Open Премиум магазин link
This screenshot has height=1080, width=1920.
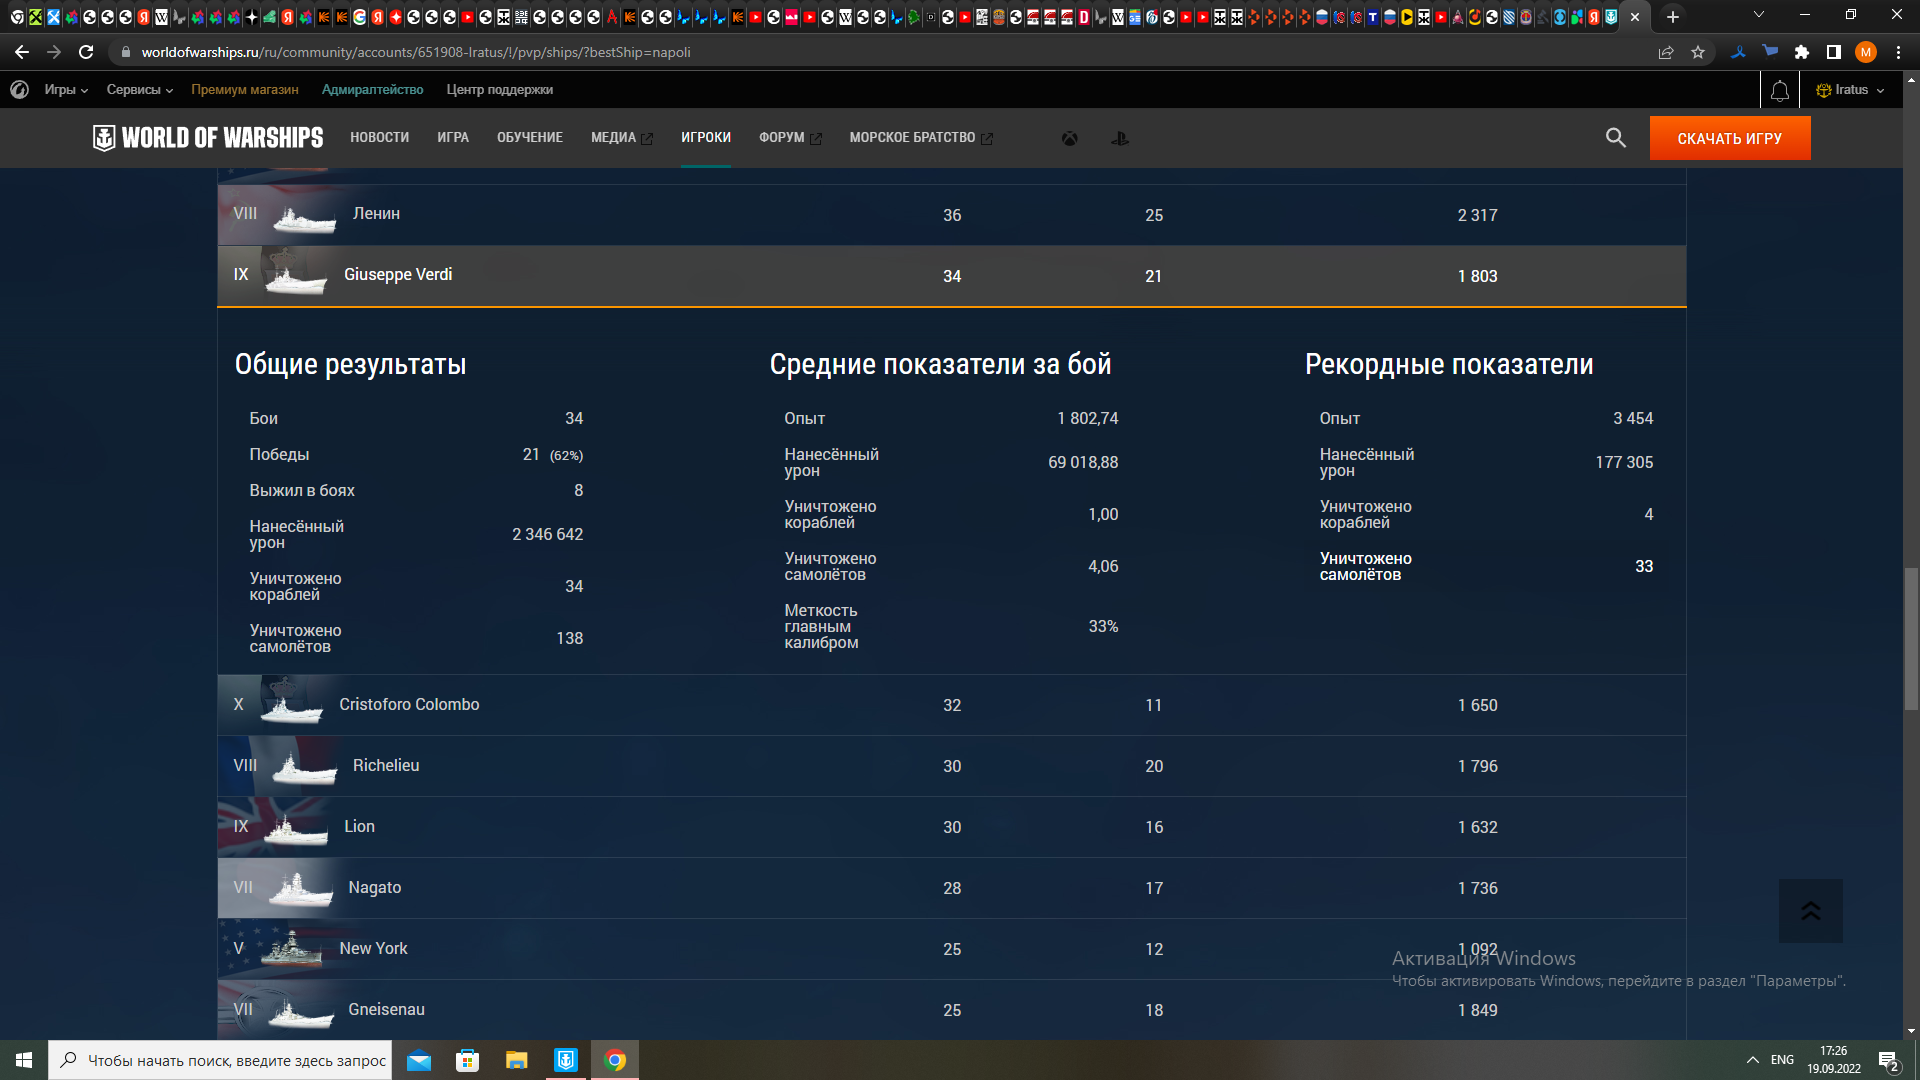pyautogui.click(x=245, y=90)
